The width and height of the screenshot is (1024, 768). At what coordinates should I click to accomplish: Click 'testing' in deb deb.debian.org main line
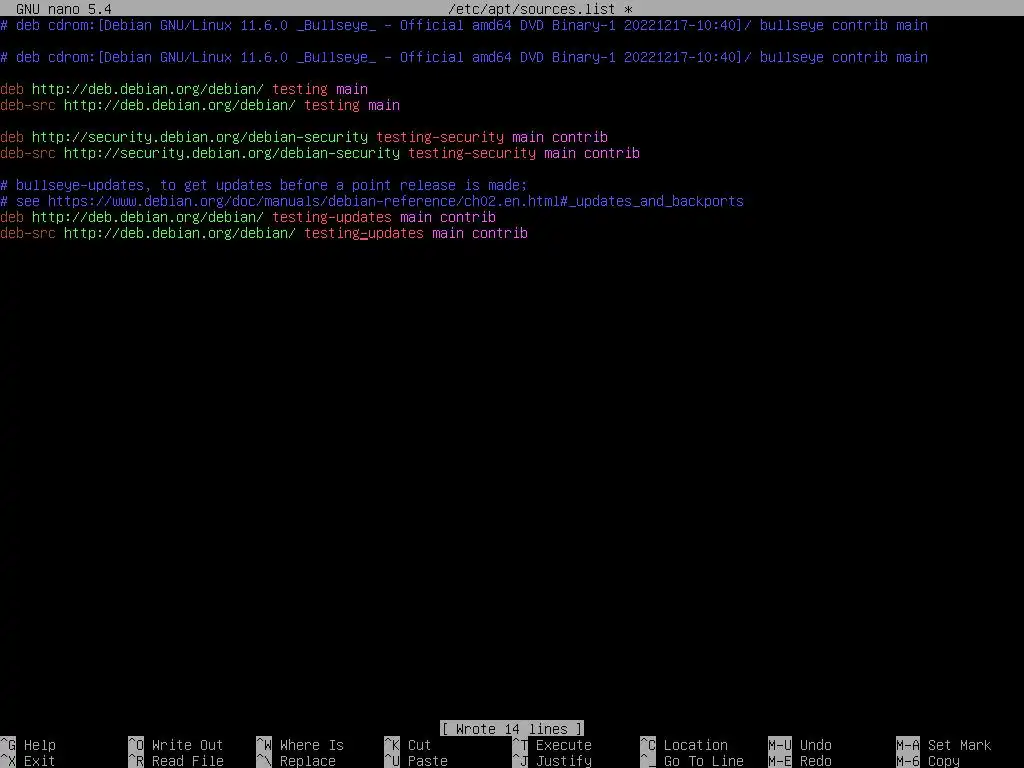click(x=300, y=89)
